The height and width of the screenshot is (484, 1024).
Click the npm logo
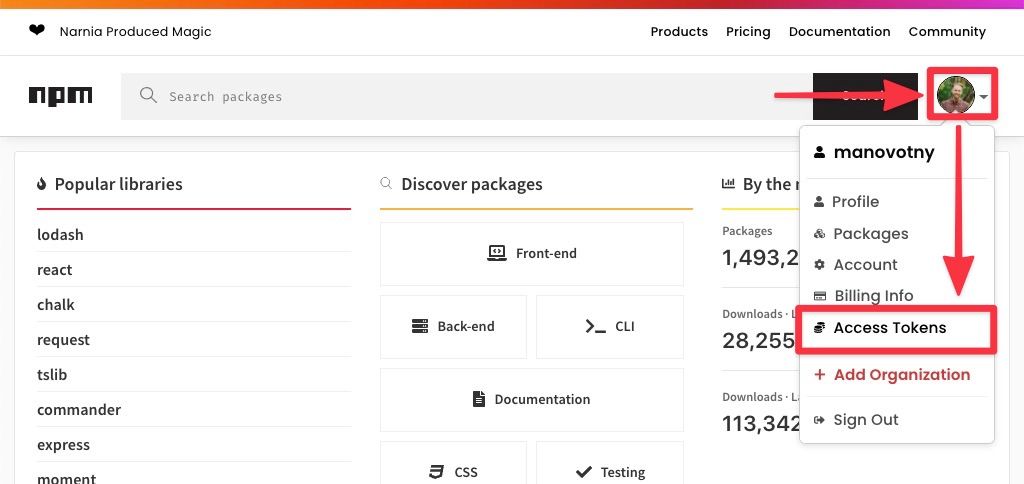point(61,96)
